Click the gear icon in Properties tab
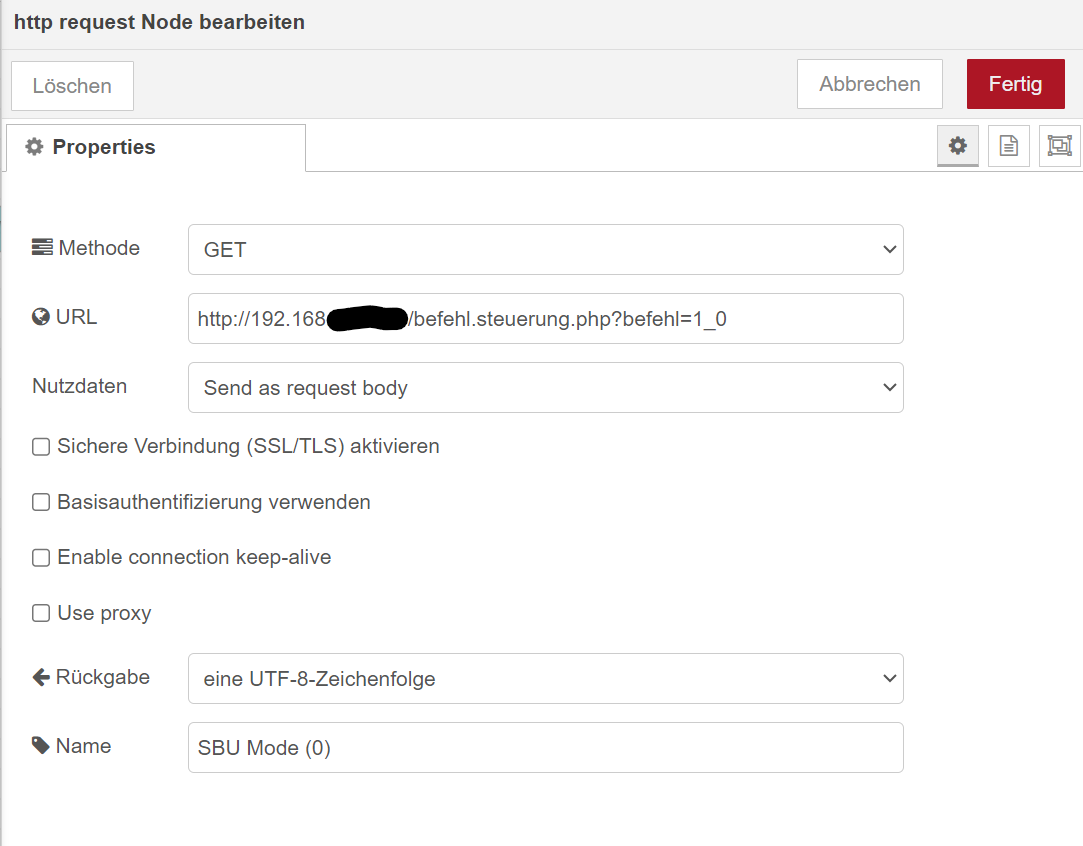This screenshot has height=846, width=1083. [35, 147]
